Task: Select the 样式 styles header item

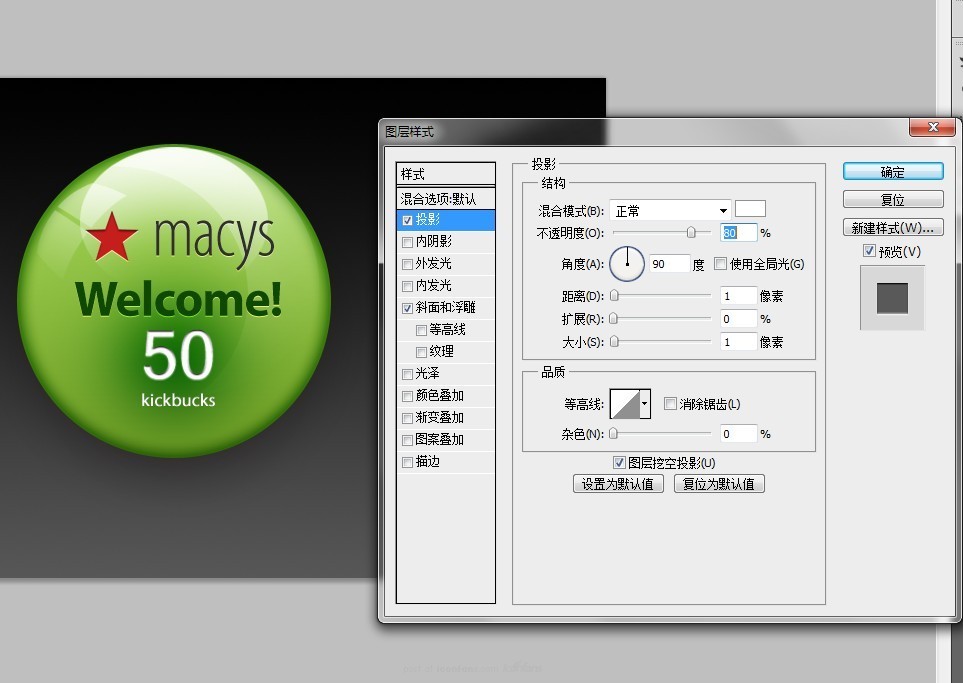Action: point(446,174)
